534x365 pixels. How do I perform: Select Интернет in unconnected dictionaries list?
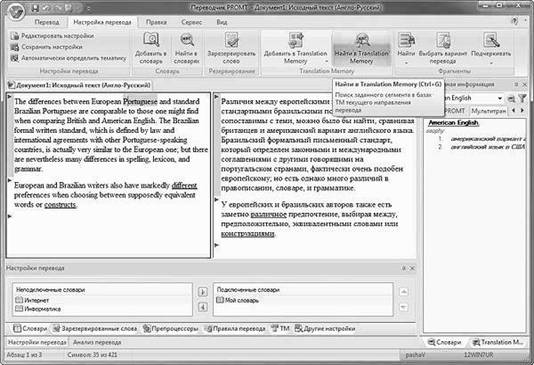32,300
